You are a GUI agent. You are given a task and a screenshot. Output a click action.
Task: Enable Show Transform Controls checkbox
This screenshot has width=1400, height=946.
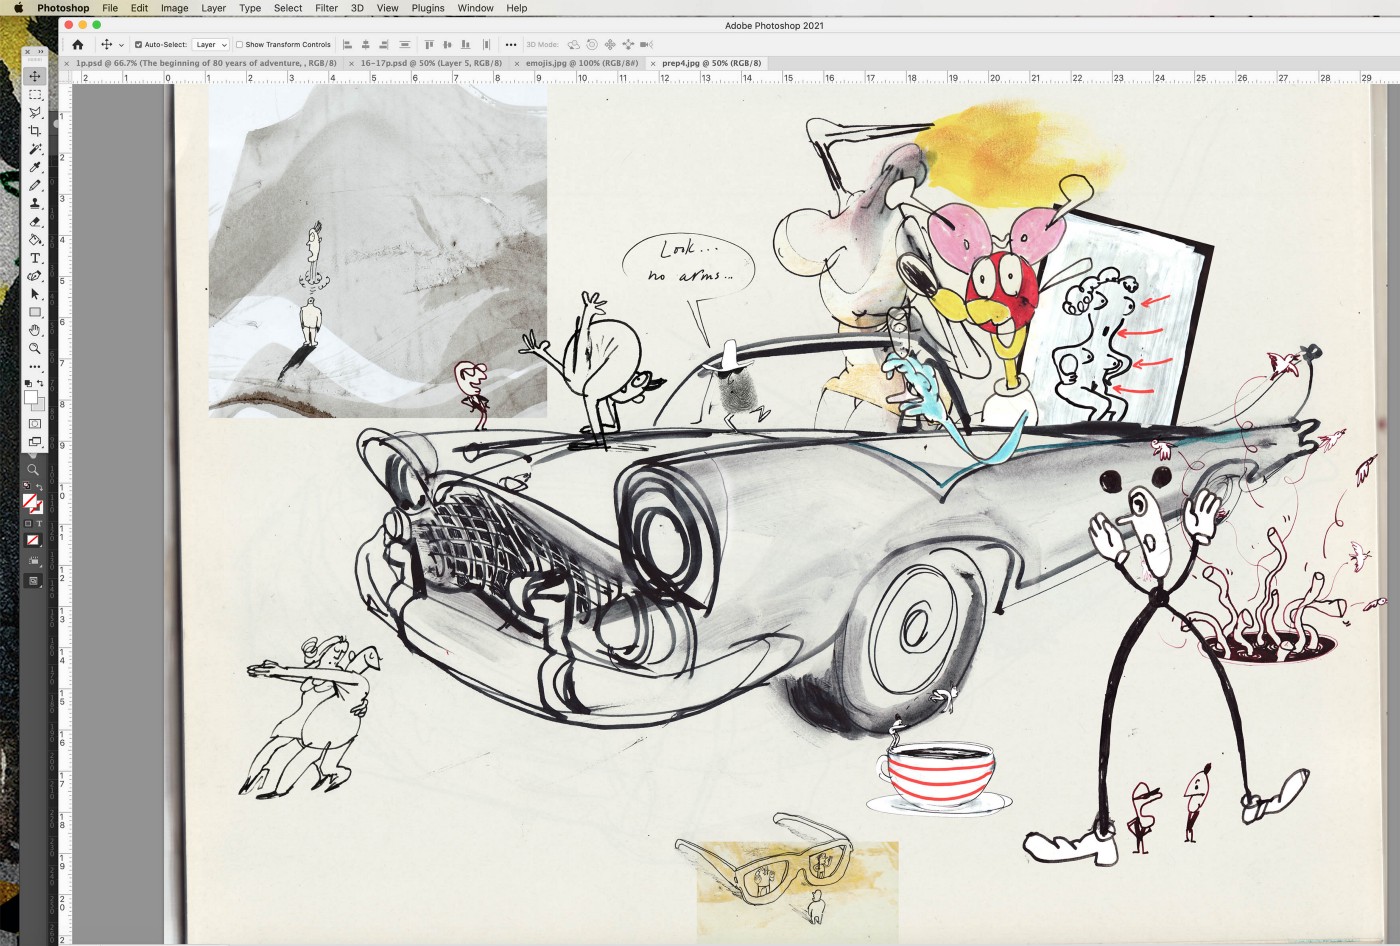[240, 45]
